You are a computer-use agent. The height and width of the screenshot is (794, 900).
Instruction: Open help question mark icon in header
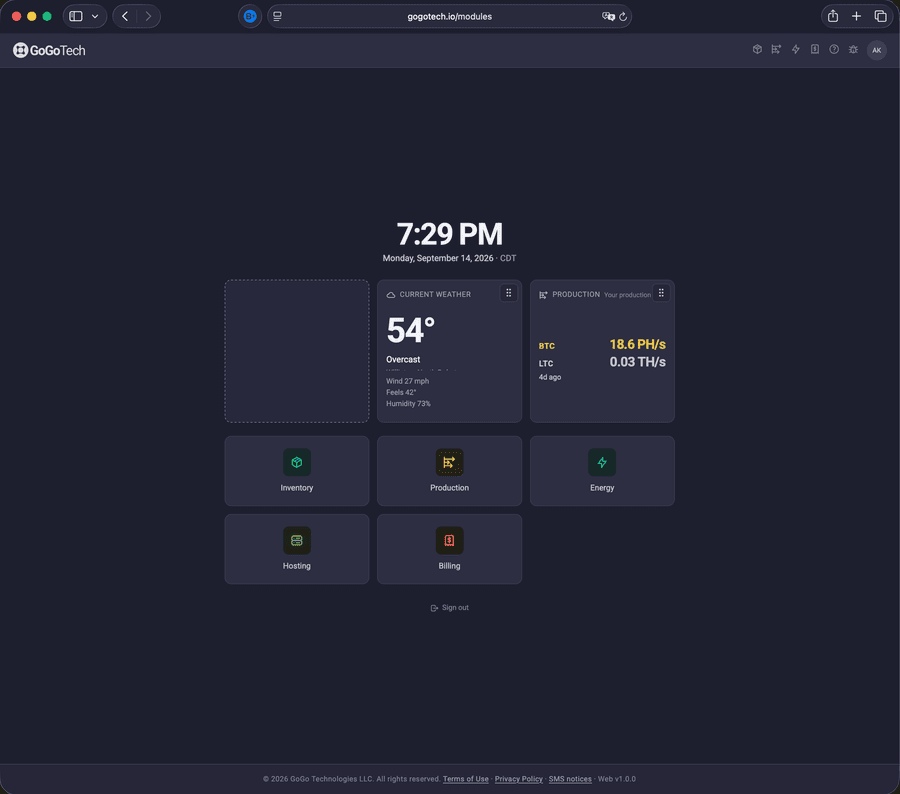click(x=834, y=49)
